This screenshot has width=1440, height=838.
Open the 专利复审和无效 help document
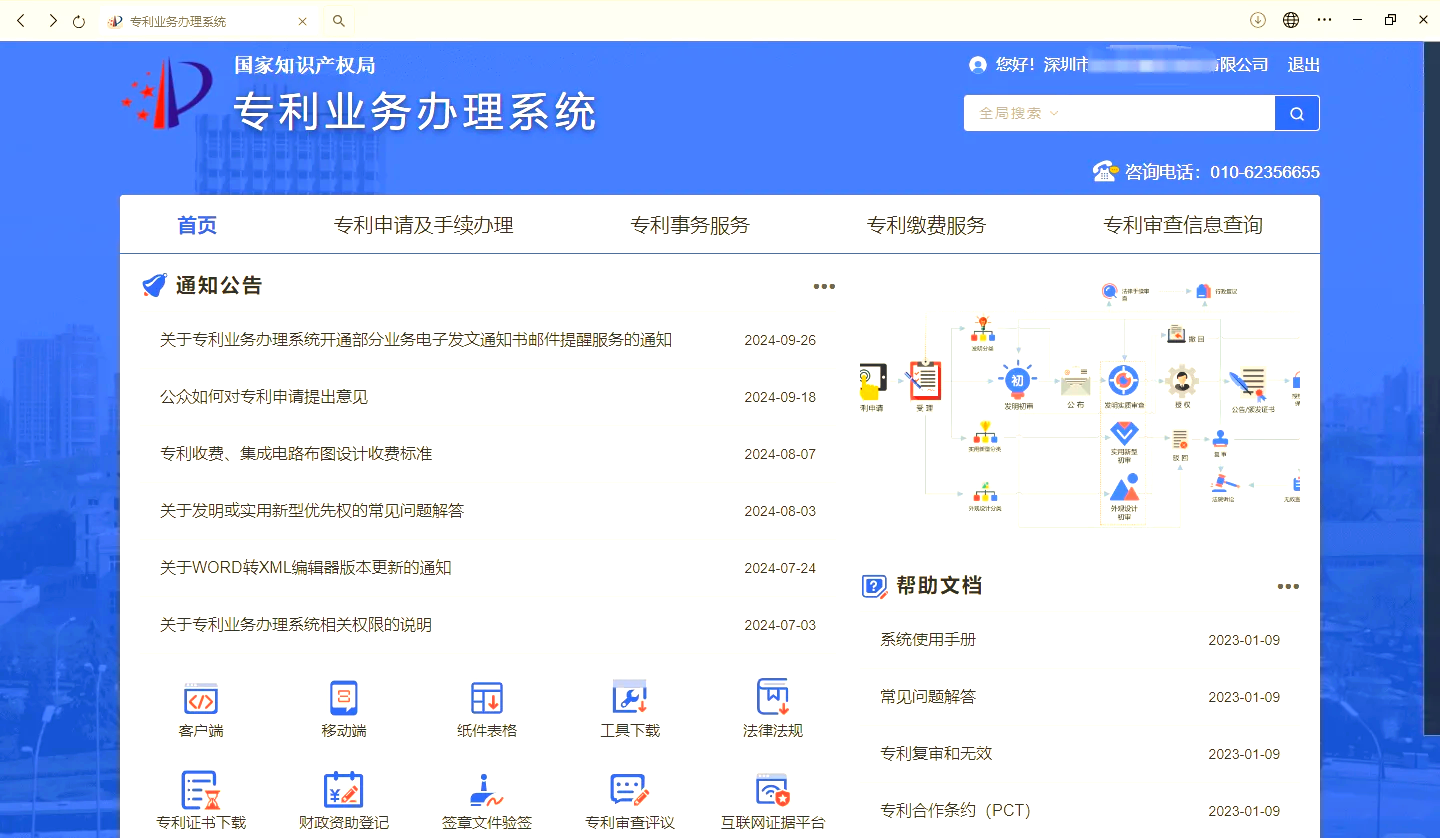click(936, 754)
